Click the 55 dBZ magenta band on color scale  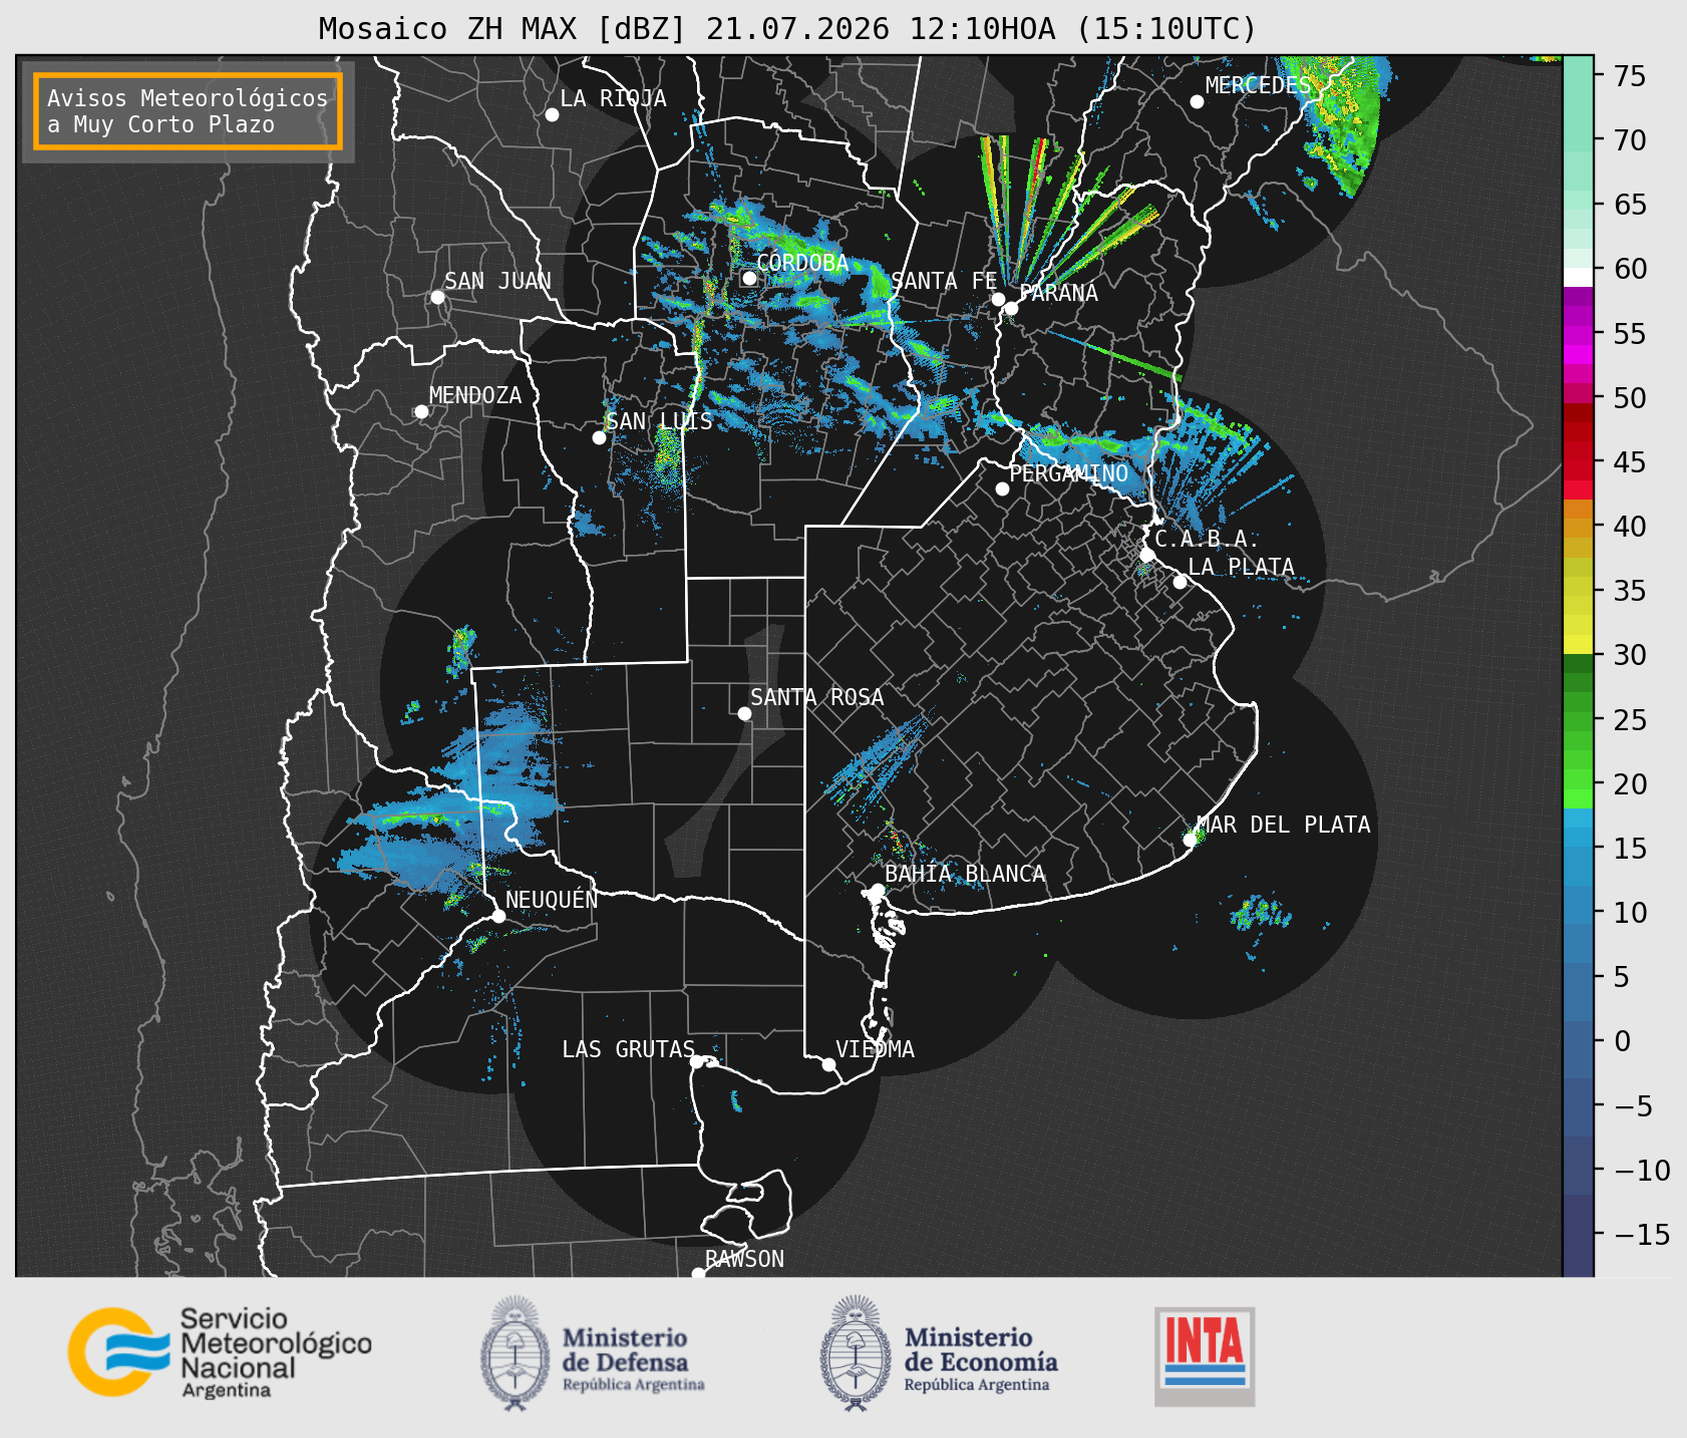point(1578,333)
